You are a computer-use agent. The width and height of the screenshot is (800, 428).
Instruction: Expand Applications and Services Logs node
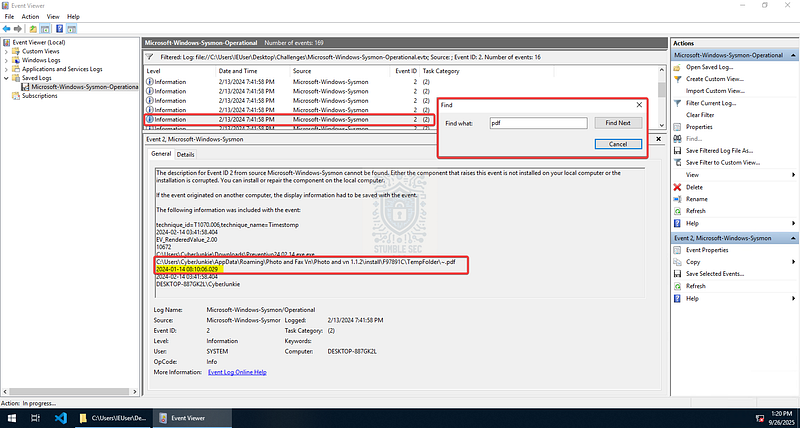[6, 69]
